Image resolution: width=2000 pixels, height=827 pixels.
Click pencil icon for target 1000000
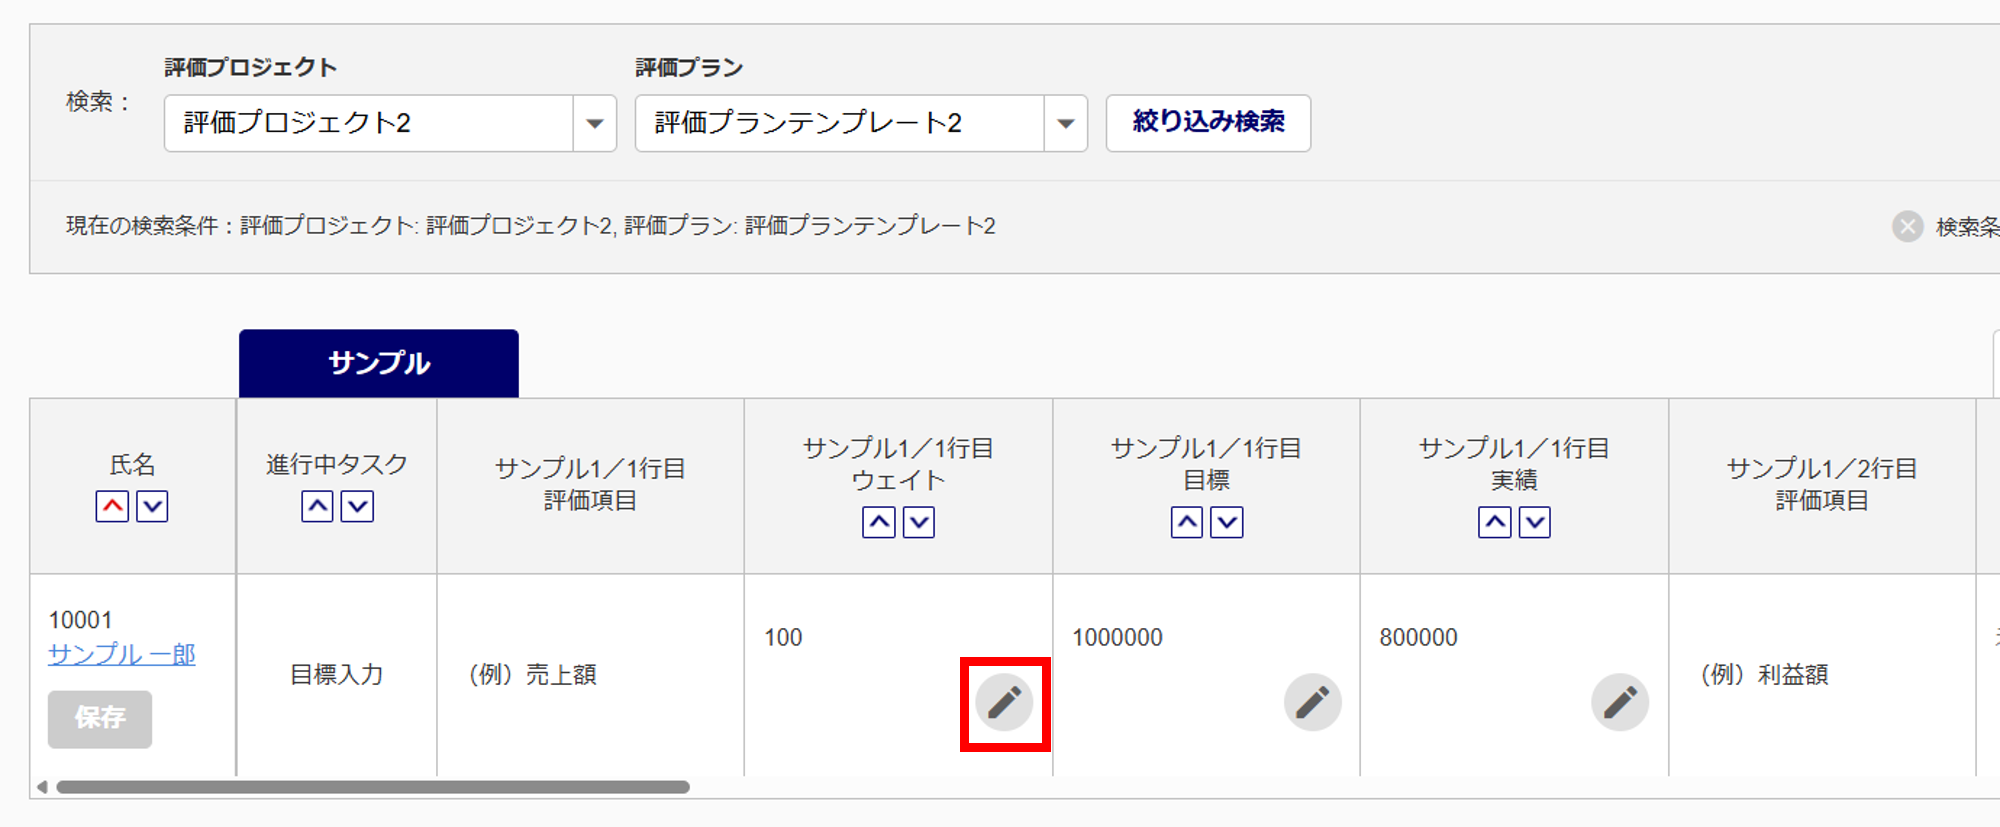point(1312,703)
